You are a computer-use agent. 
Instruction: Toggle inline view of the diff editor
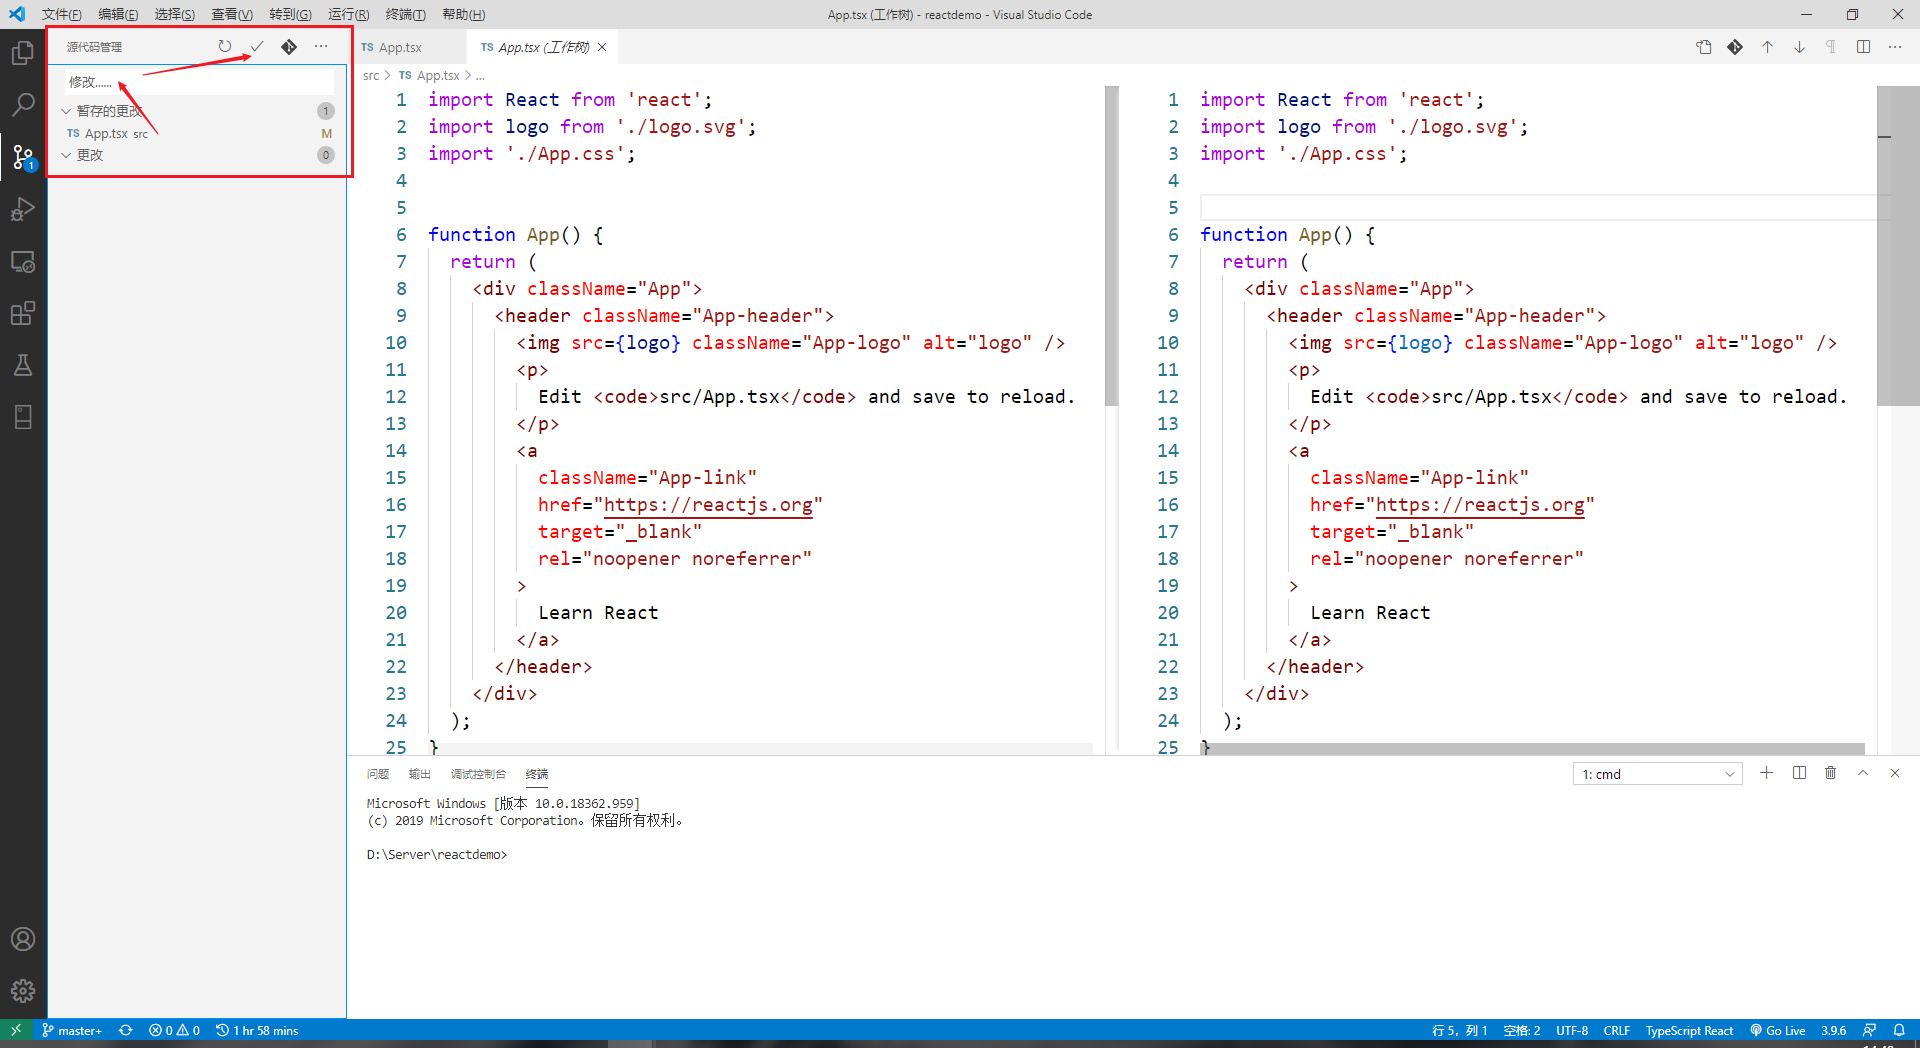[x=1863, y=47]
